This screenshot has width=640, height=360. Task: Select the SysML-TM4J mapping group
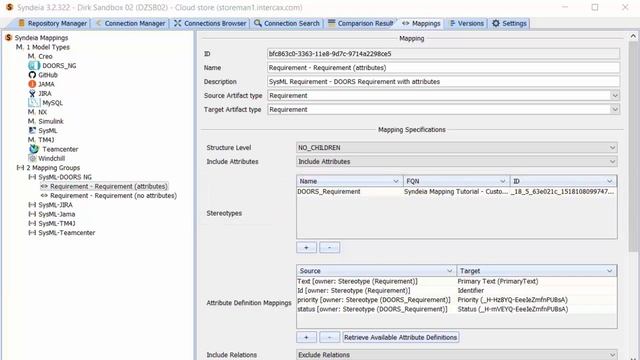point(57,223)
